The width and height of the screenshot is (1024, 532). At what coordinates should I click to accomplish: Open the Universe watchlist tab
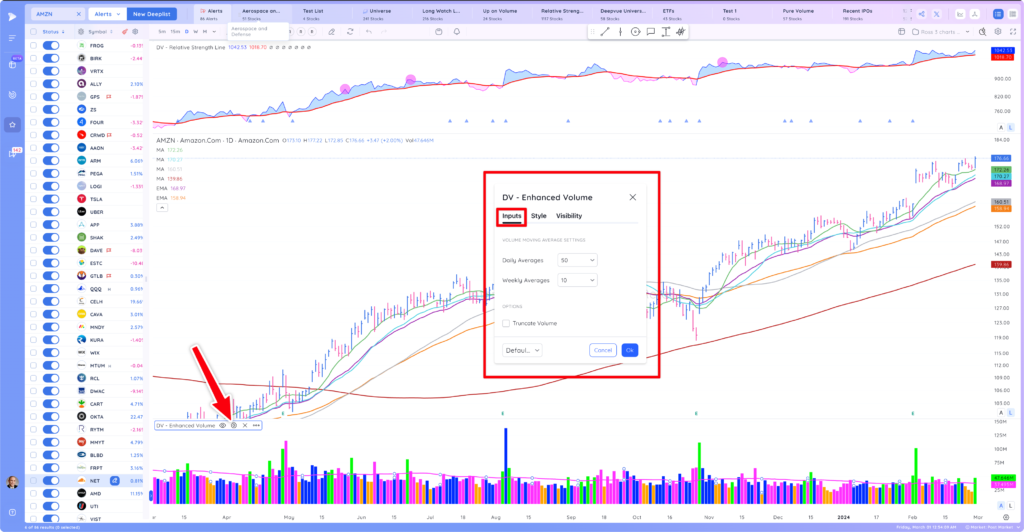[377, 14]
